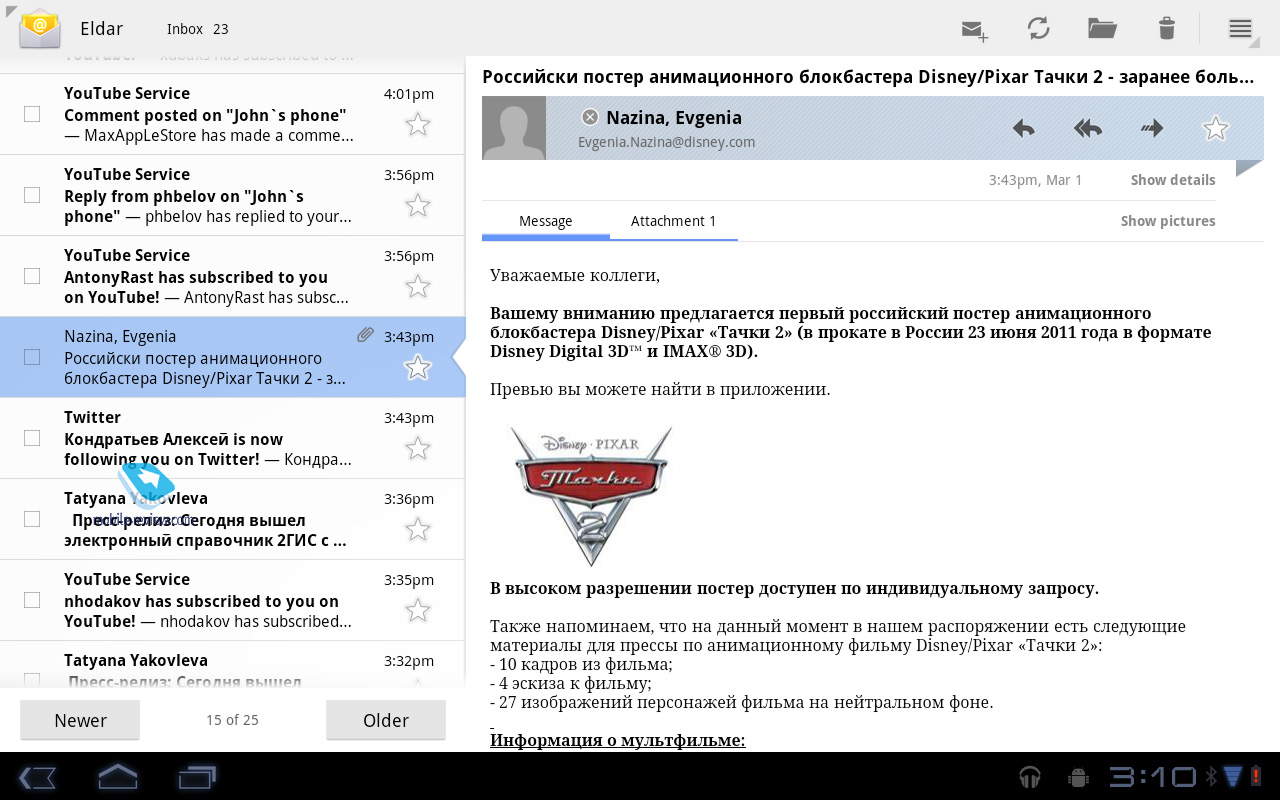Tap the Android back navigation button
This screenshot has height=800, width=1280.
(x=37, y=777)
